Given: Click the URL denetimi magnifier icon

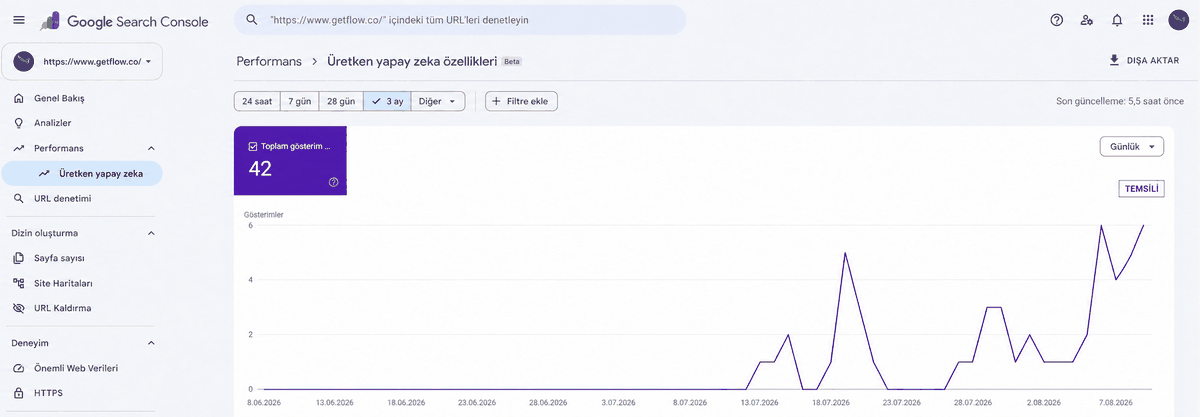Looking at the screenshot, I should click(19, 198).
